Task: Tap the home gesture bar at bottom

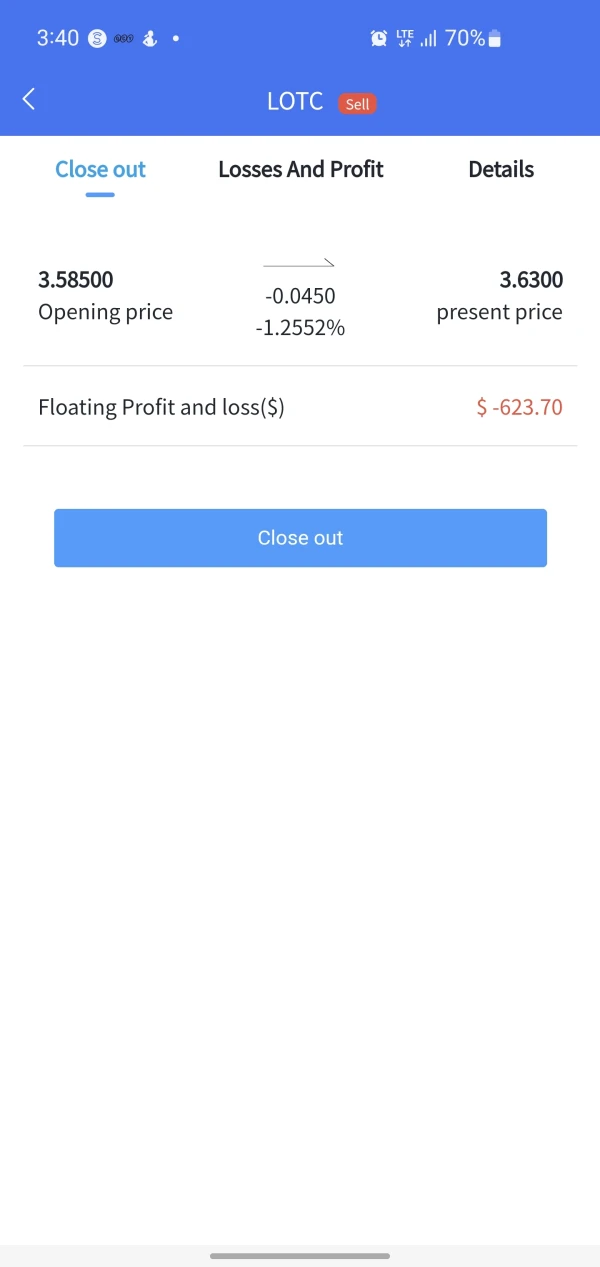Action: [x=300, y=1255]
